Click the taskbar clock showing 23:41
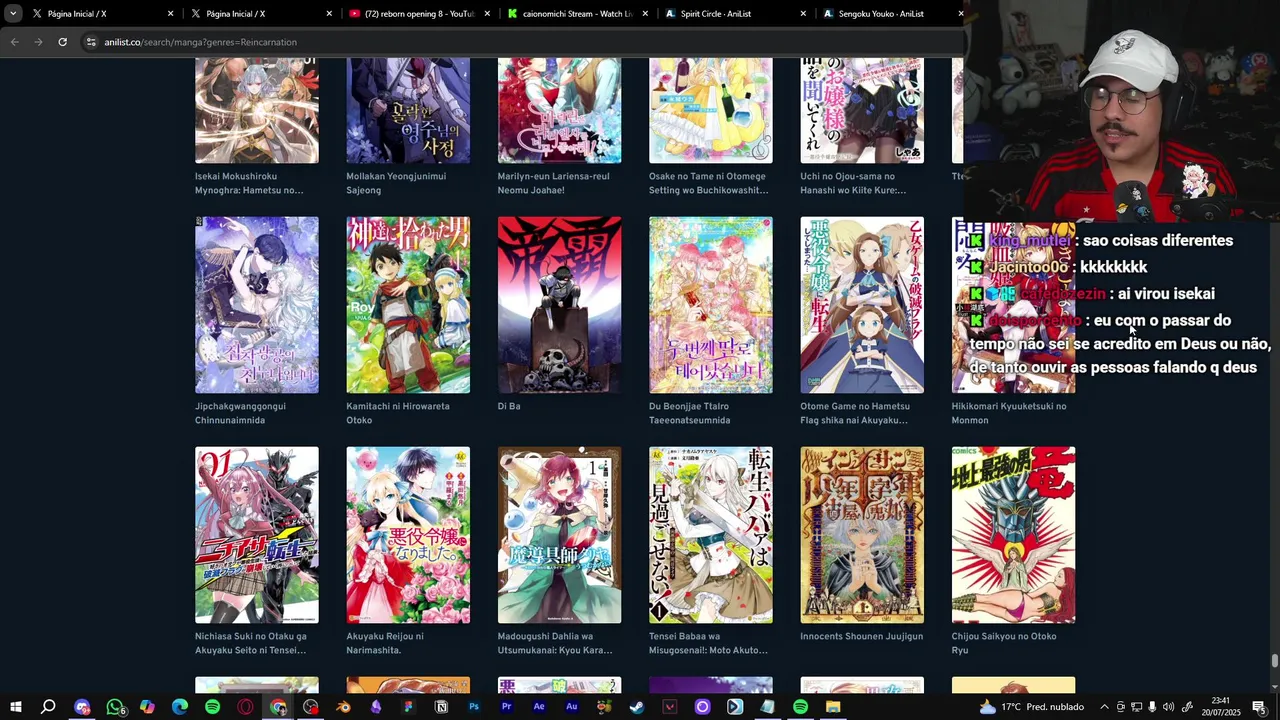This screenshot has width=1280, height=720. click(1220, 707)
